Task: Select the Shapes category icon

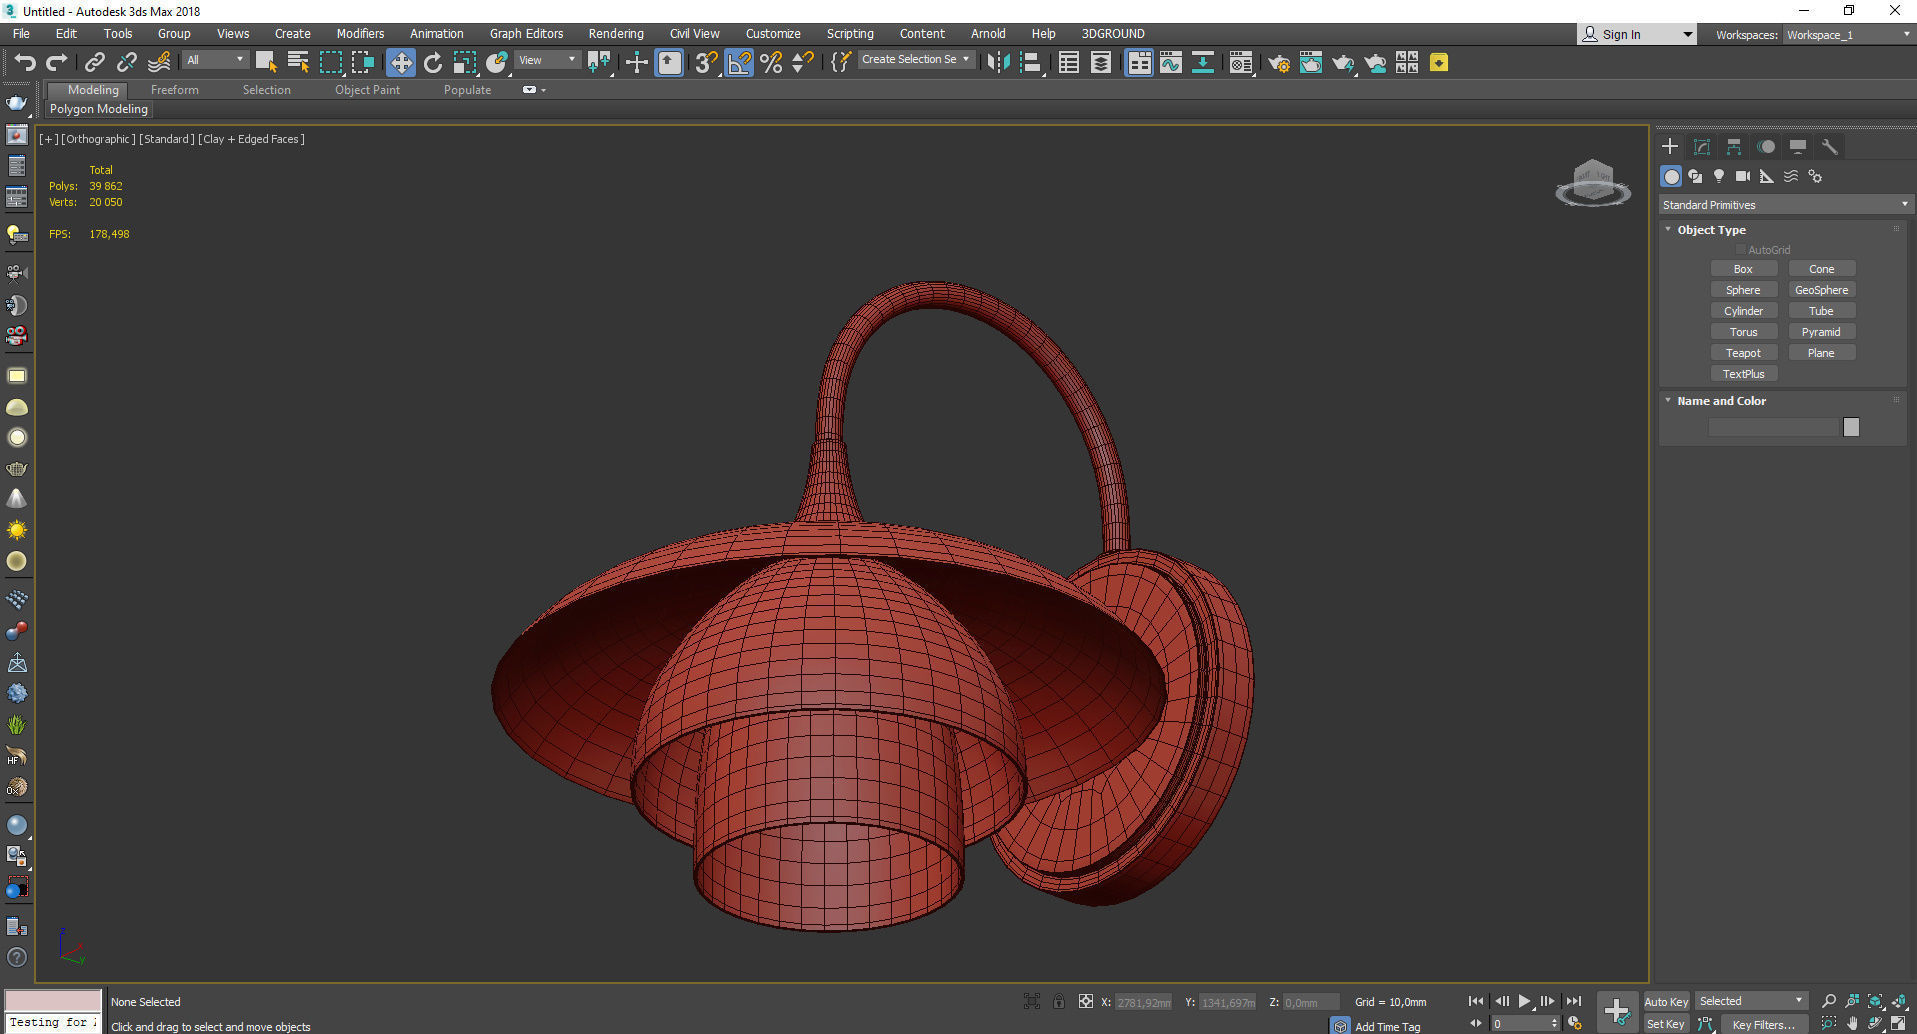Action: click(1695, 176)
